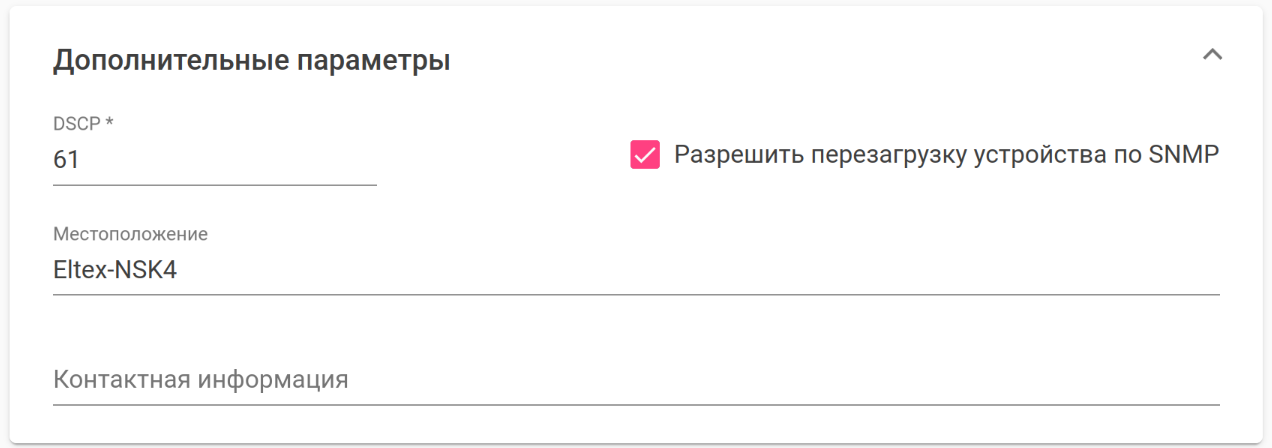Image resolution: width=1272 pixels, height=448 pixels.
Task: Click the DSCP field label
Action: tap(83, 123)
